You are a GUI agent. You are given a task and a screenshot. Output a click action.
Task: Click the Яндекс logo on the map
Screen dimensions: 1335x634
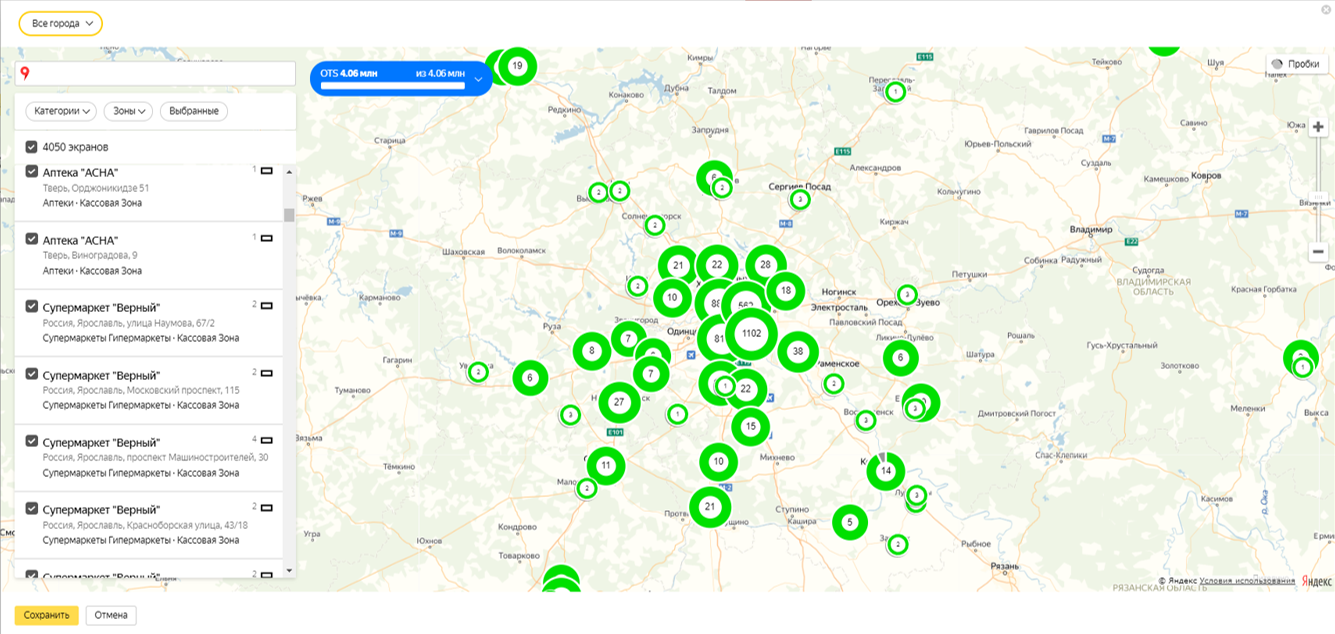click(1316, 581)
